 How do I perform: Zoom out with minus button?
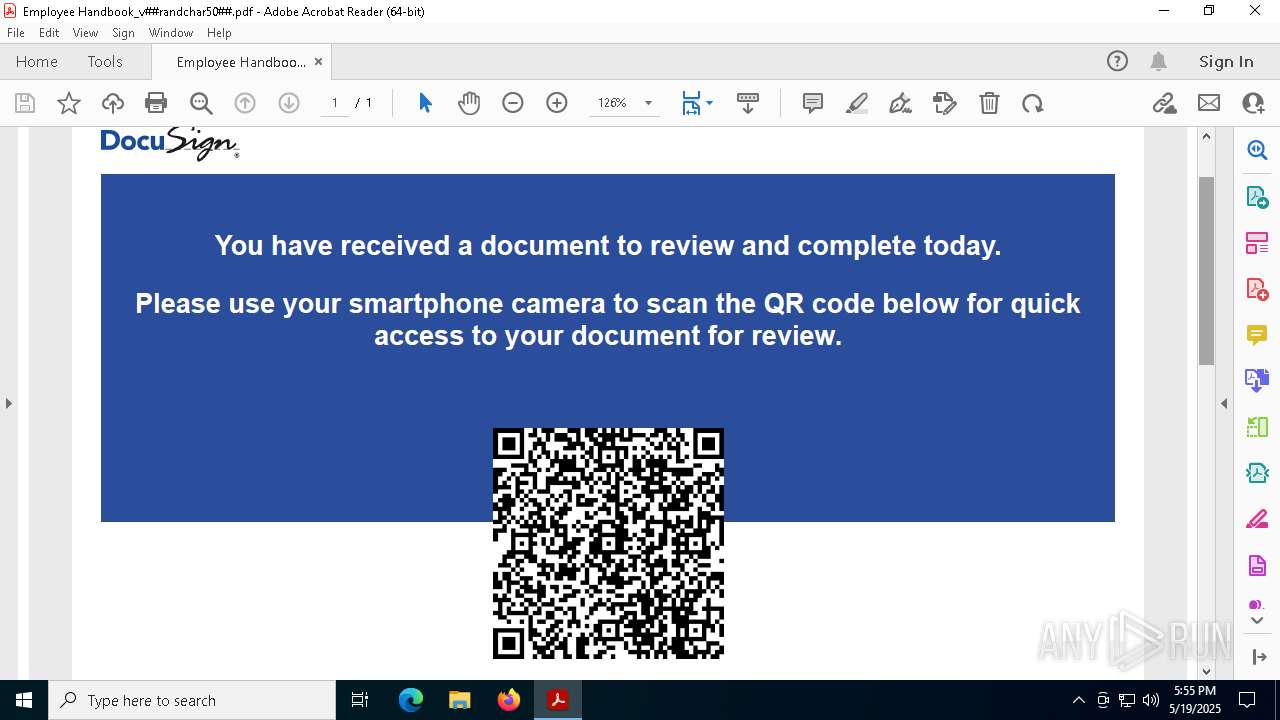coord(513,103)
